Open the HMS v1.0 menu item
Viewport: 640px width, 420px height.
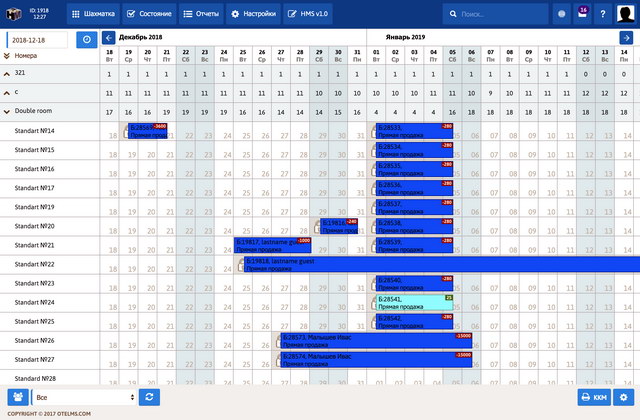(308, 14)
